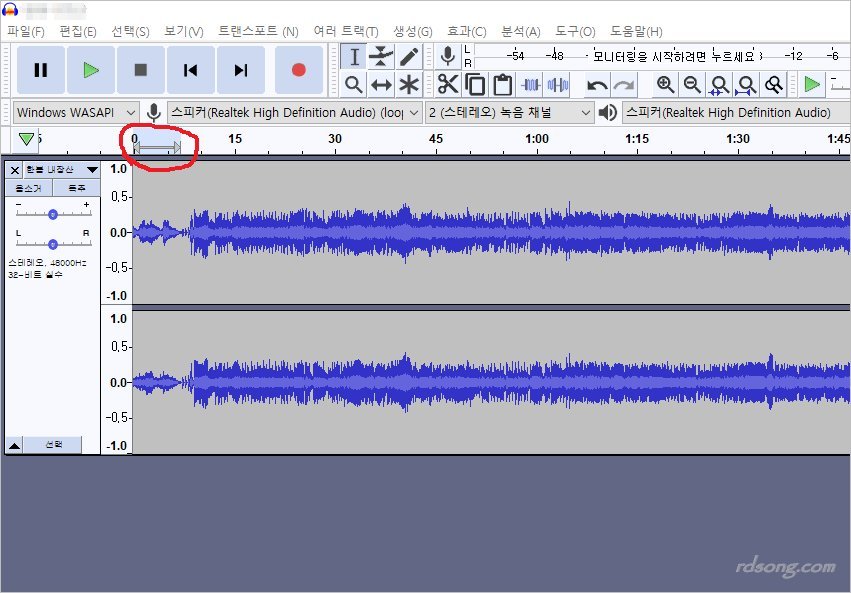Open the 효과(C) menu
The image size is (851, 593).
tap(466, 31)
